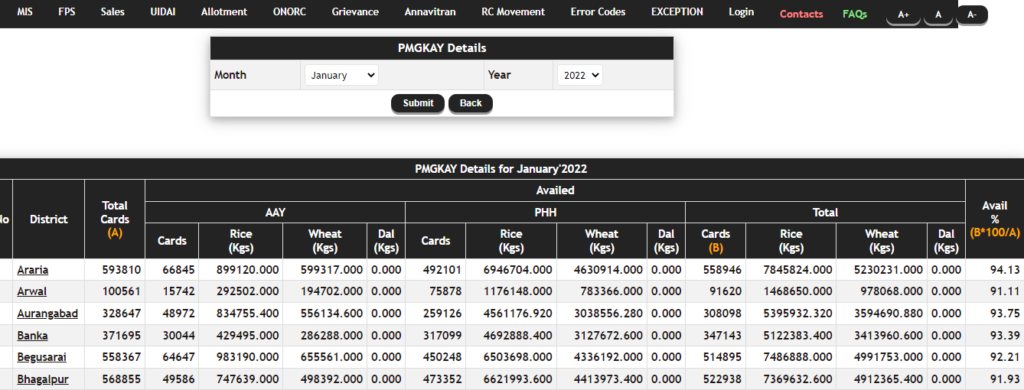Viewport: 1024px width, 390px height.
Task: Open the UIDAI menu
Action: [163, 12]
